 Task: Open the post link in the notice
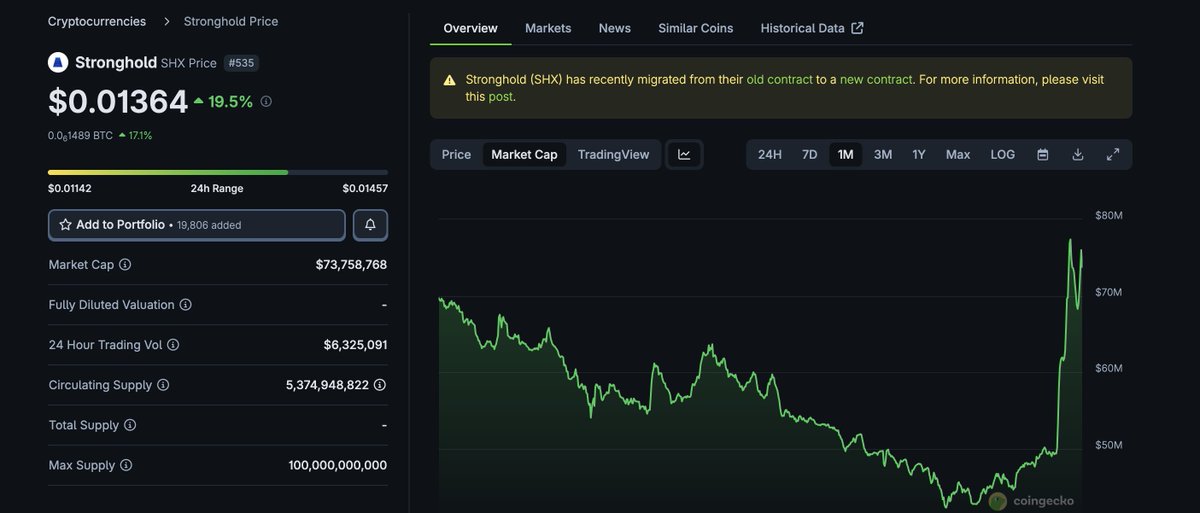coord(500,97)
